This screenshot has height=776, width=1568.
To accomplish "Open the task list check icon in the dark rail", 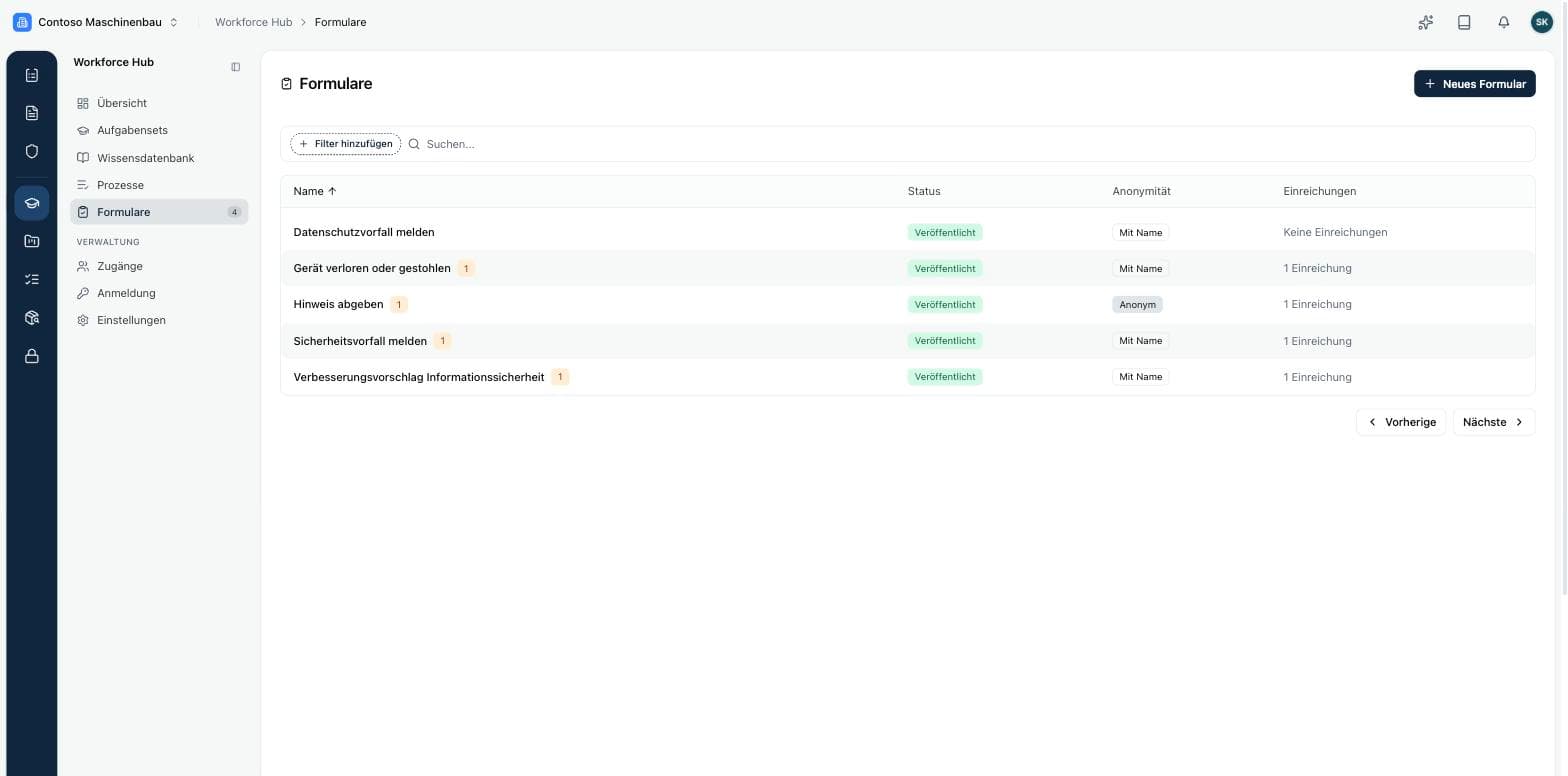I will (x=31, y=280).
